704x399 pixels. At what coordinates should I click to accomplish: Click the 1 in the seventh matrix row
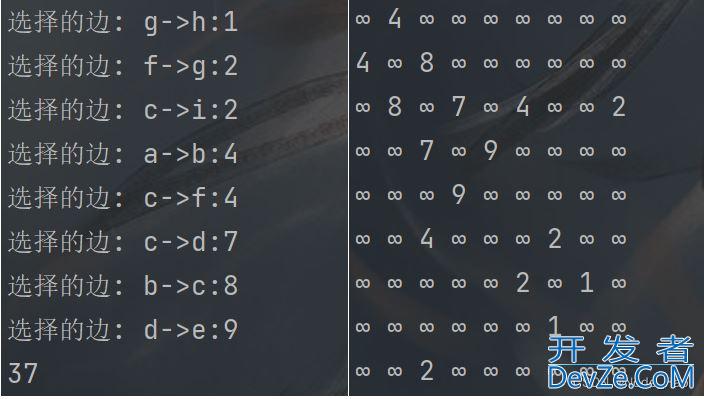(586, 282)
